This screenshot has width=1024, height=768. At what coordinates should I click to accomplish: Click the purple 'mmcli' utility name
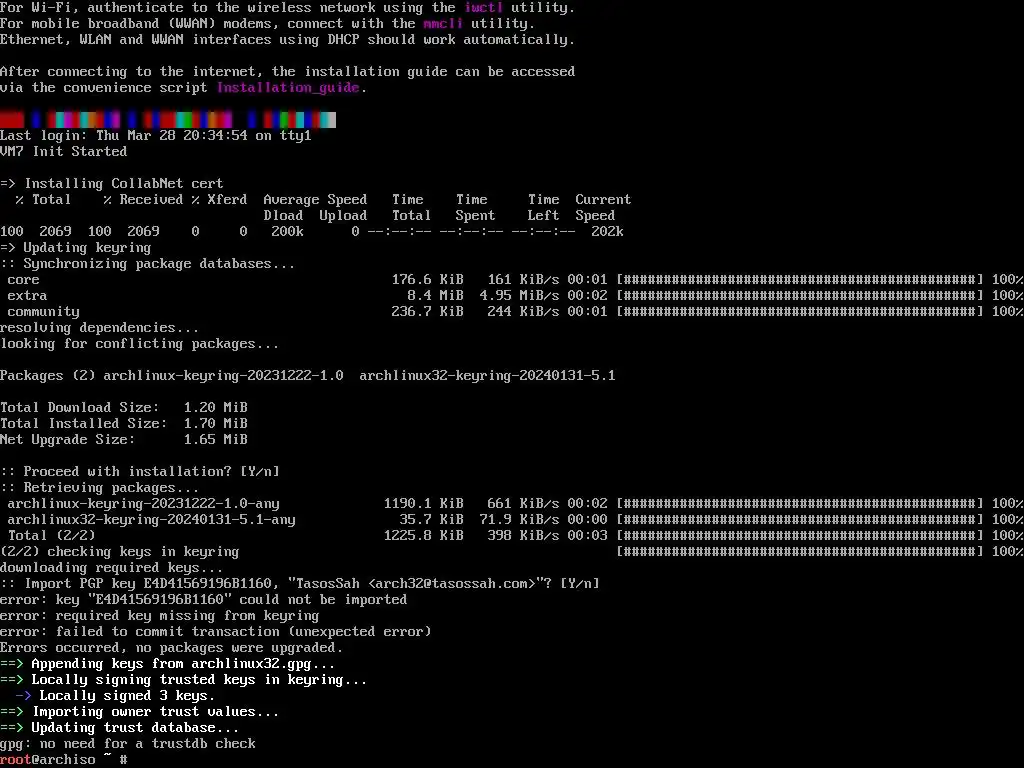click(x=443, y=24)
